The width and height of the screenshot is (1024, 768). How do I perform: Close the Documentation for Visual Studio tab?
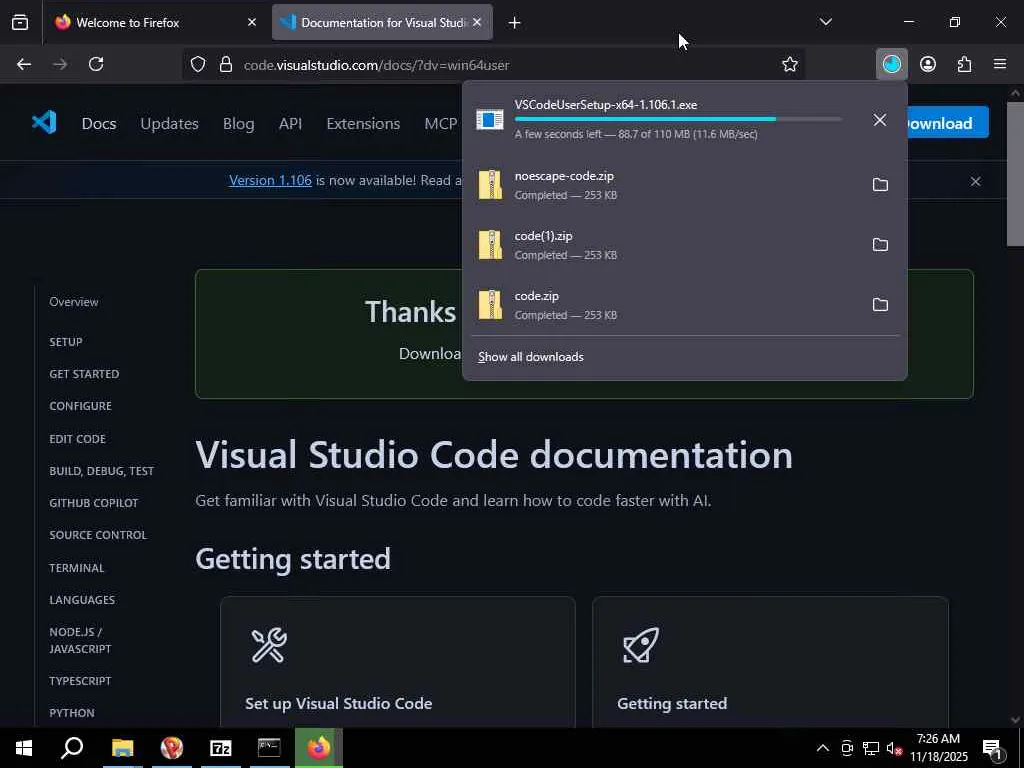click(477, 23)
